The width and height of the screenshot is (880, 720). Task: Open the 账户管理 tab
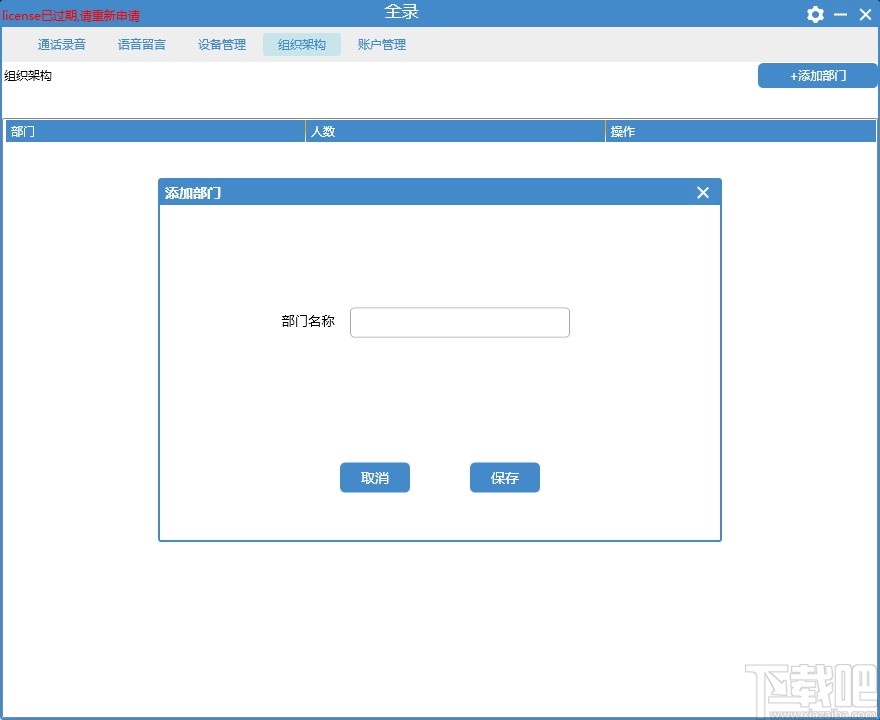point(381,44)
